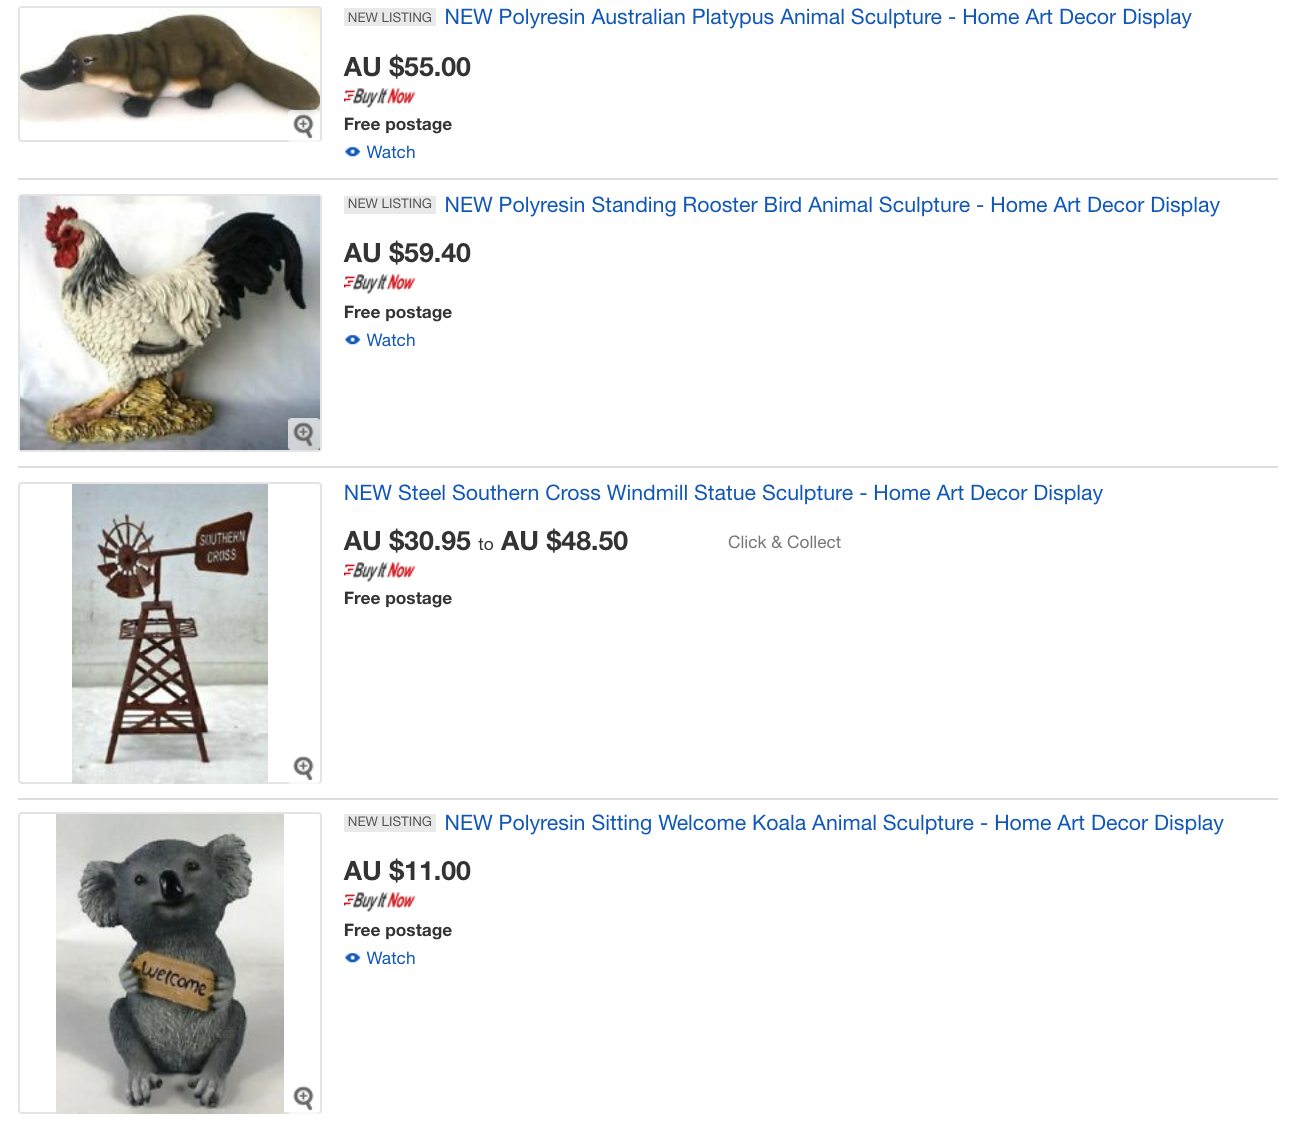The image size is (1290, 1124).
Task: Click the eye icon for rooster listing
Action: (352, 340)
